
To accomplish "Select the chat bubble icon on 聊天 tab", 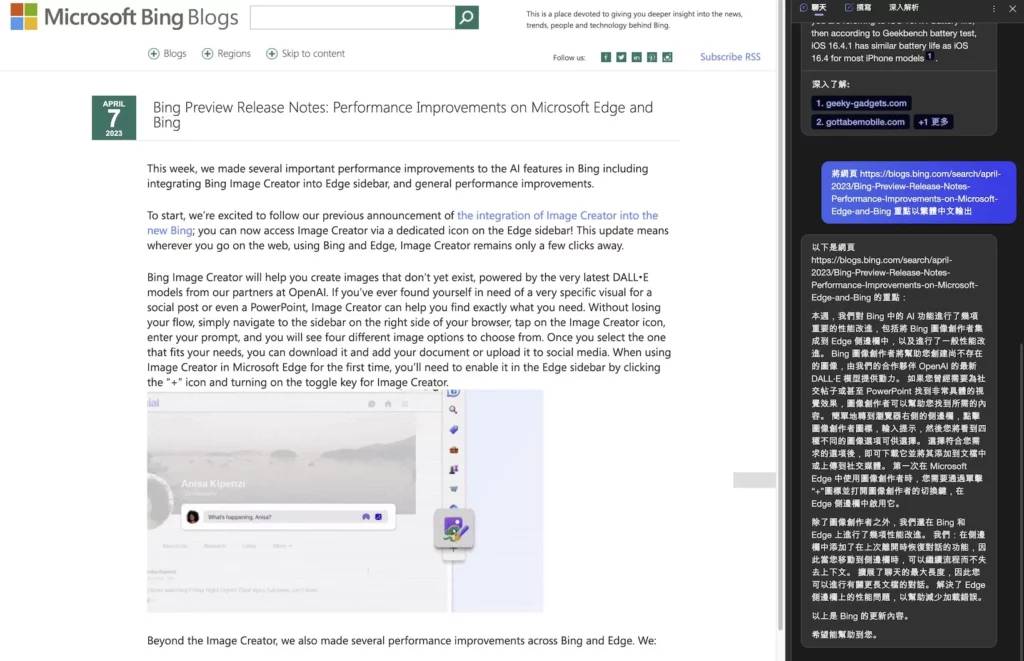I will click(804, 9).
